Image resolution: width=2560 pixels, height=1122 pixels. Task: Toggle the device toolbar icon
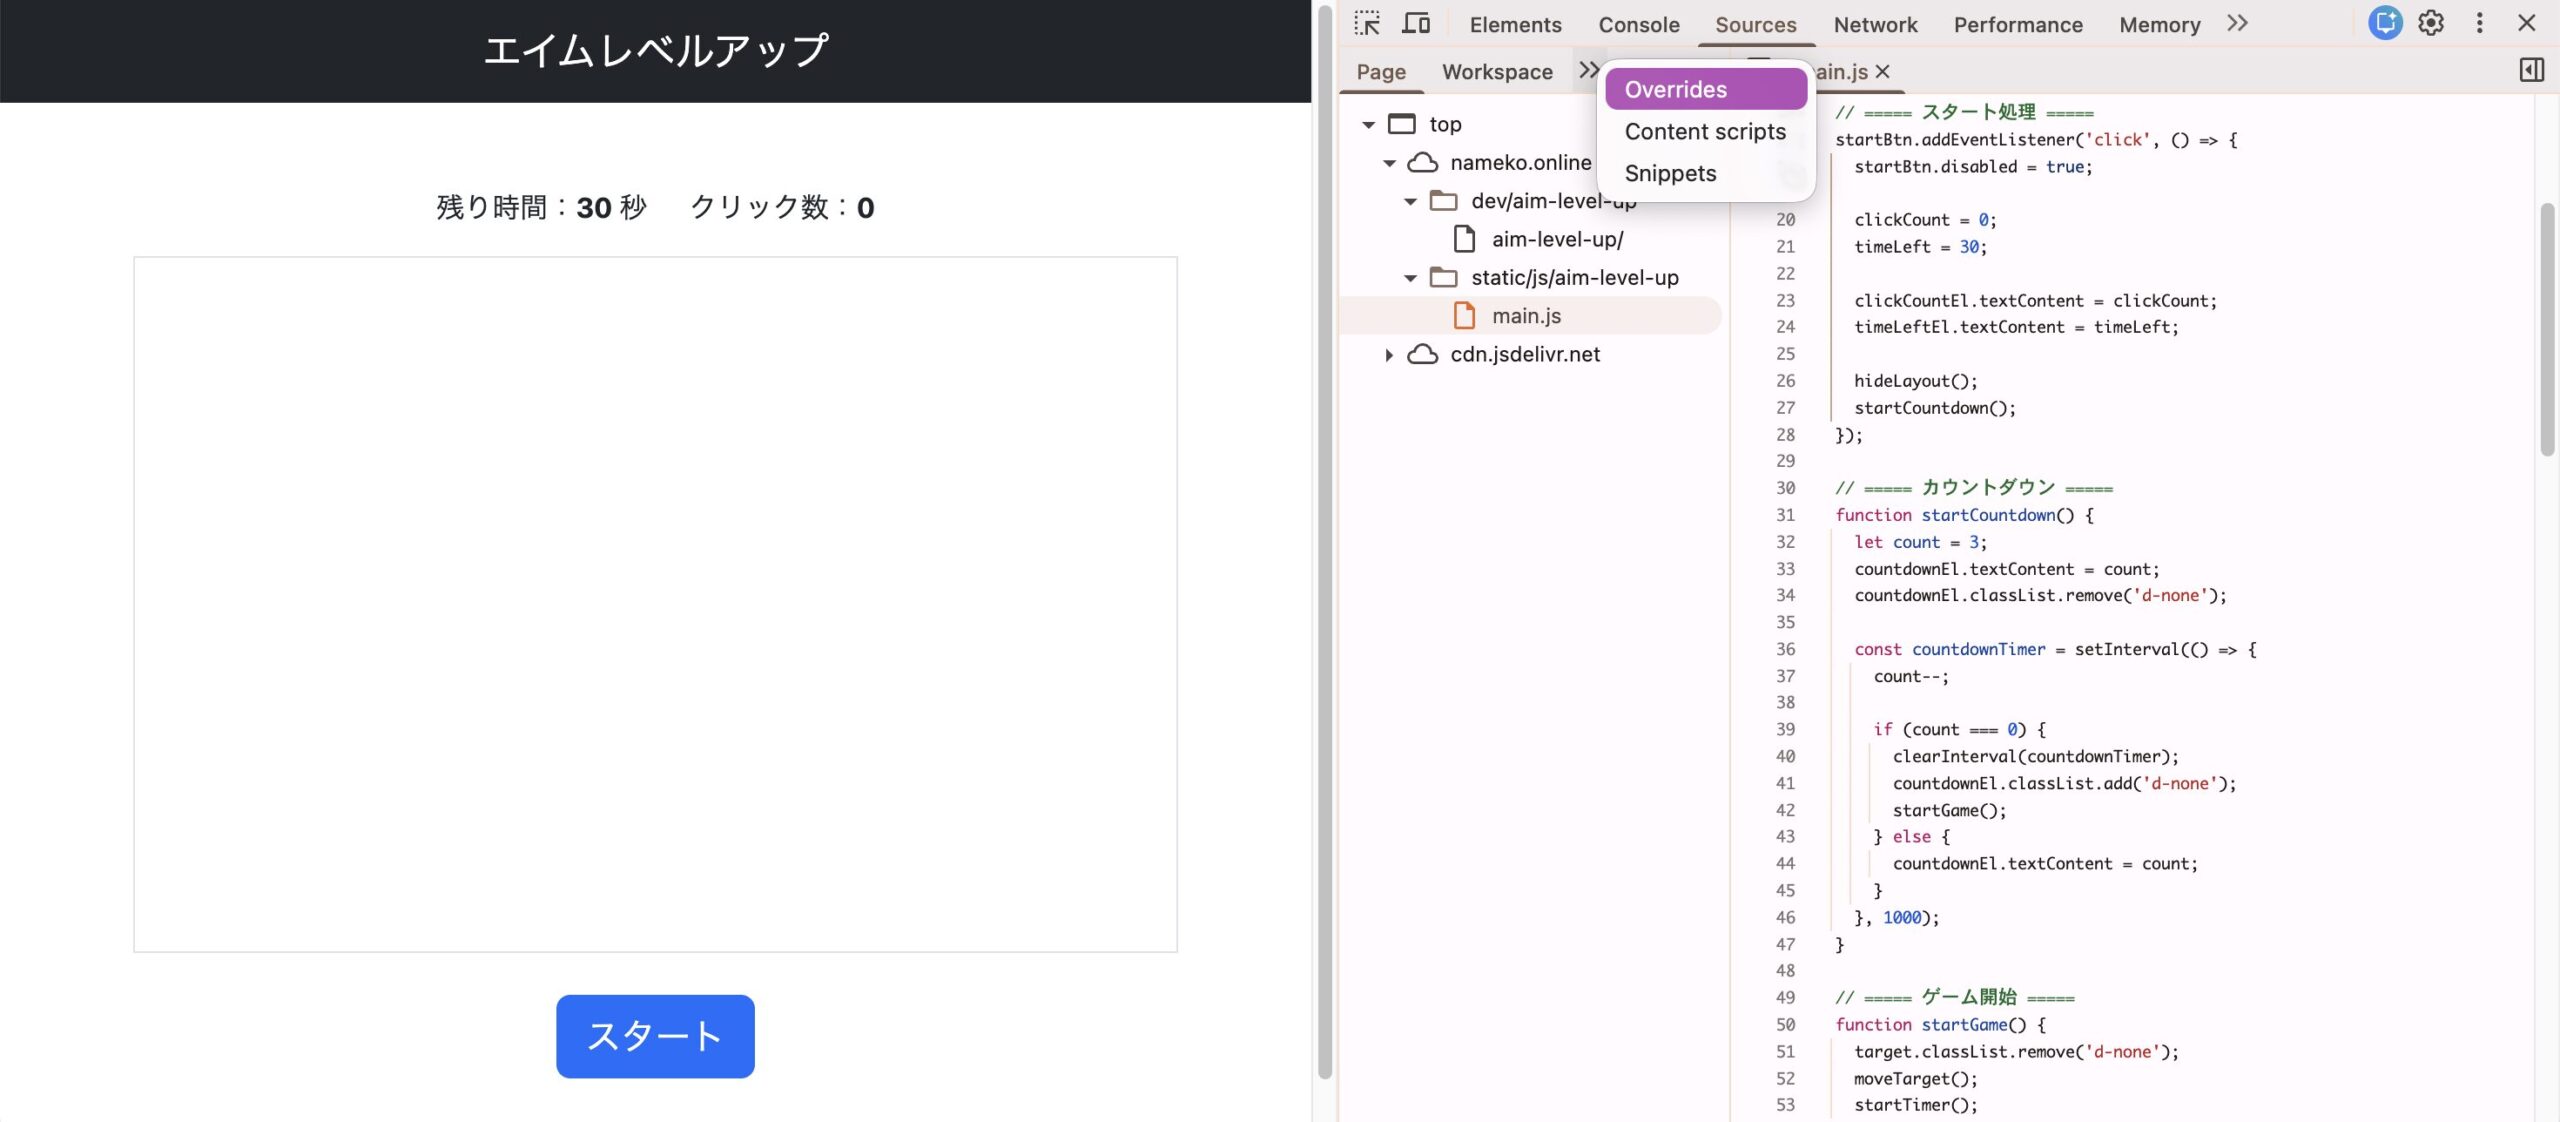click(x=1415, y=23)
